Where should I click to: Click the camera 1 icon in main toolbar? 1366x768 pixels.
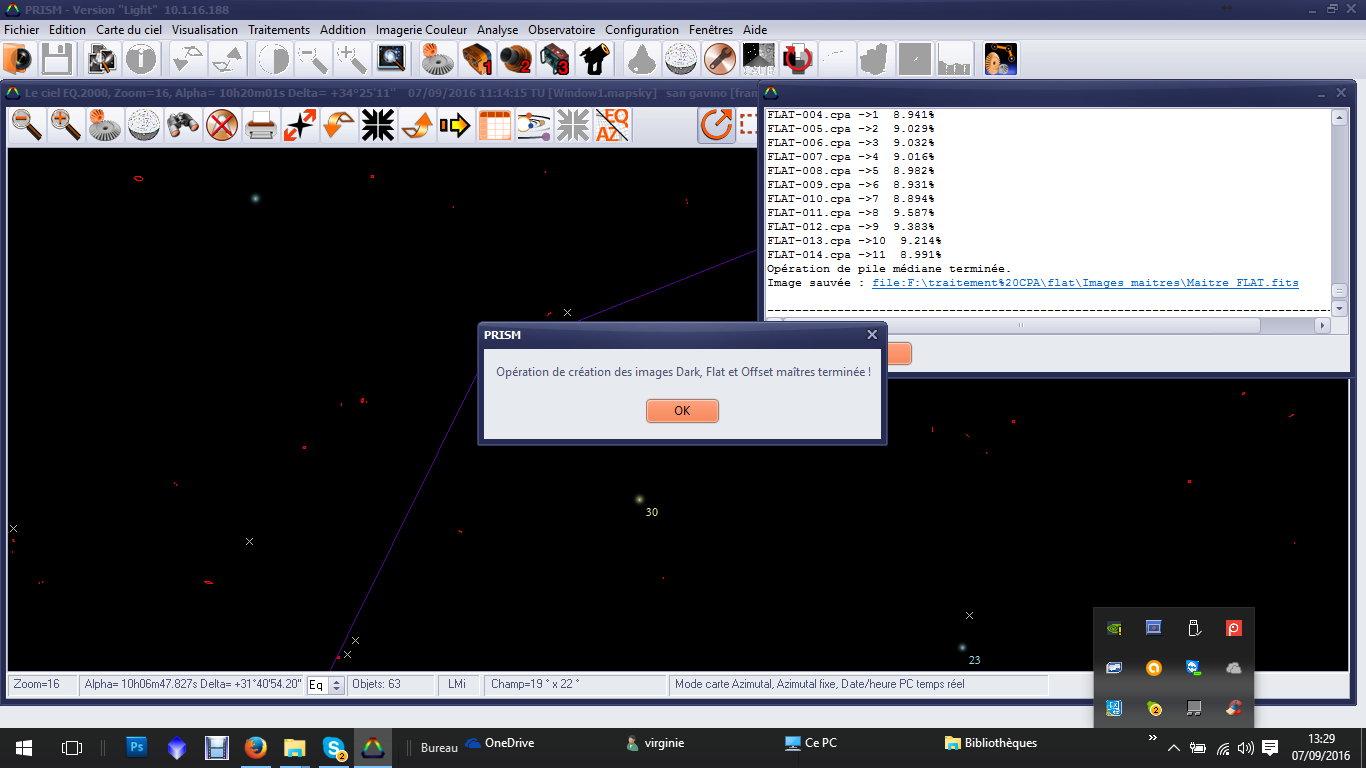pos(477,60)
